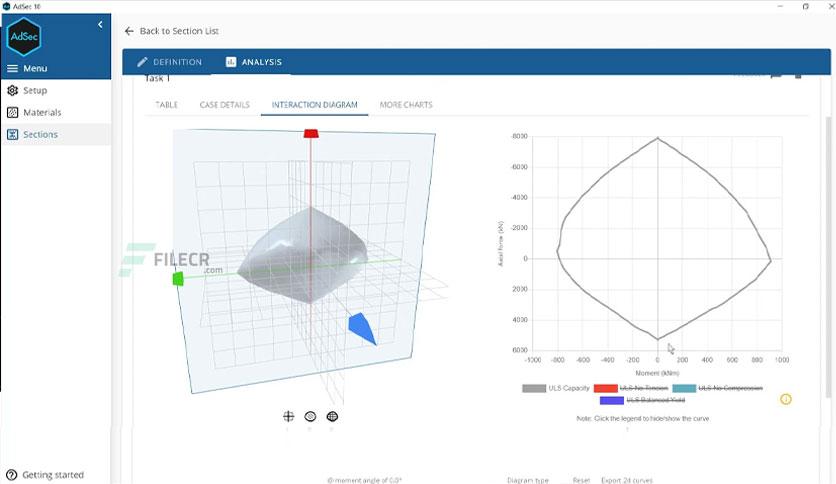Open the Table tab
Screen dimensions: 836x484
[166, 105]
